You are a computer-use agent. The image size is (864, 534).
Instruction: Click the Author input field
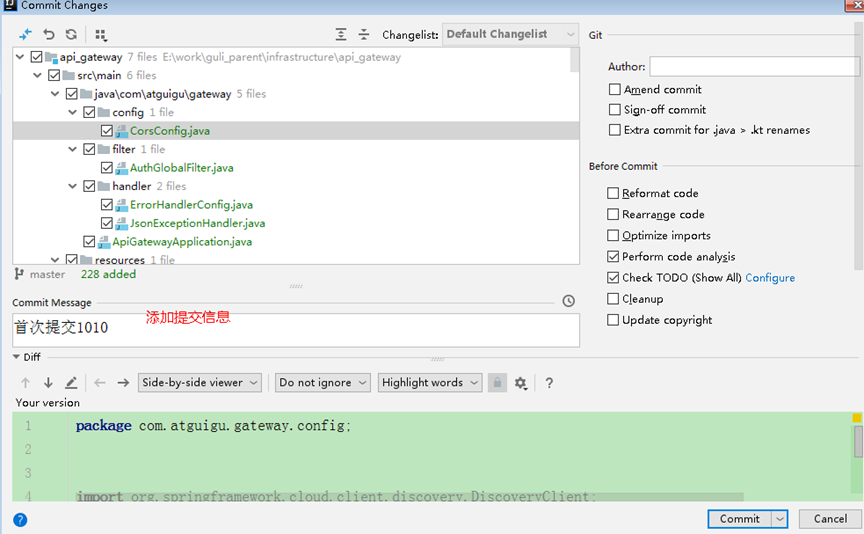click(754, 66)
